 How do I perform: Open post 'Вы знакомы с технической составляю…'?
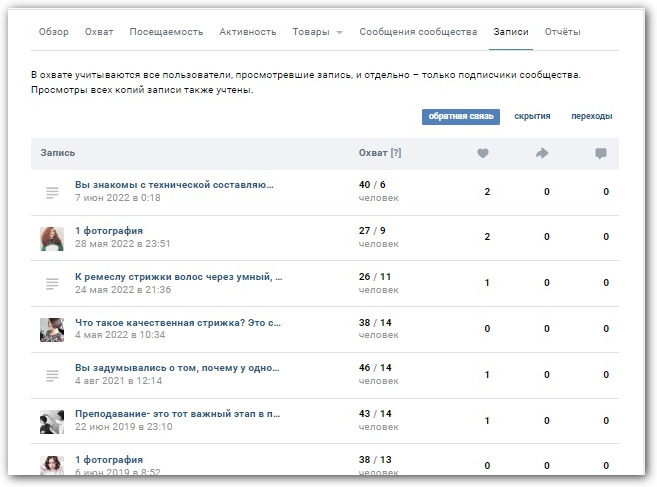pyautogui.click(x=174, y=185)
